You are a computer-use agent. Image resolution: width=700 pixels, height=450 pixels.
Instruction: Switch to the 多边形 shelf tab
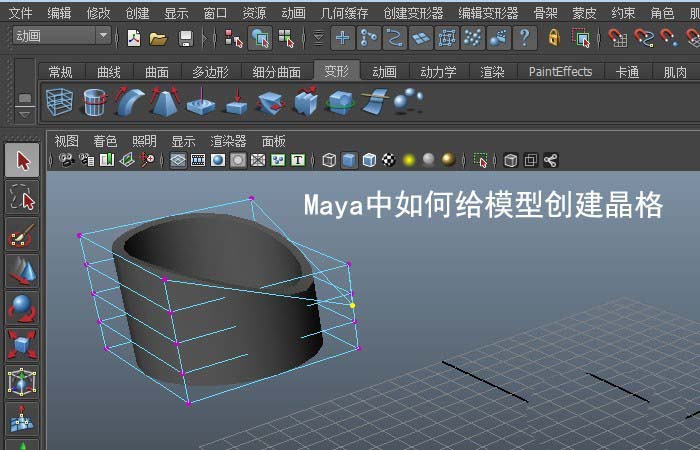[210, 72]
